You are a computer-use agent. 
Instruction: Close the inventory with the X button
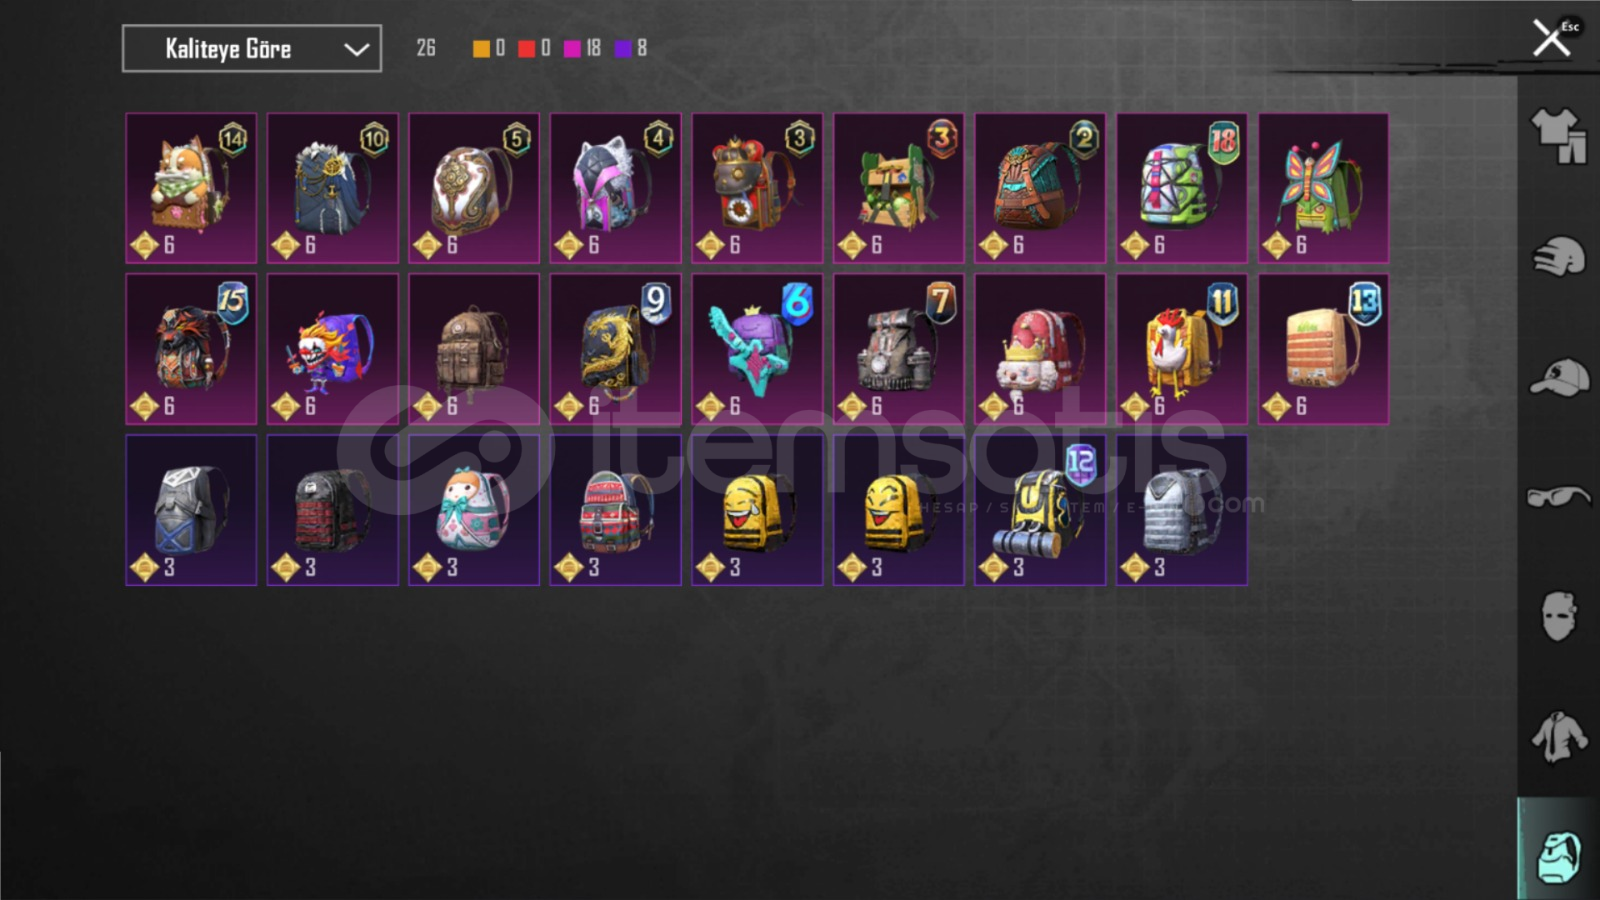pos(1552,39)
